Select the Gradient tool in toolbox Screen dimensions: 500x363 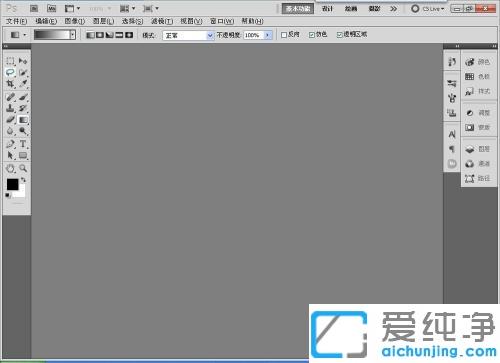[x=23, y=119]
